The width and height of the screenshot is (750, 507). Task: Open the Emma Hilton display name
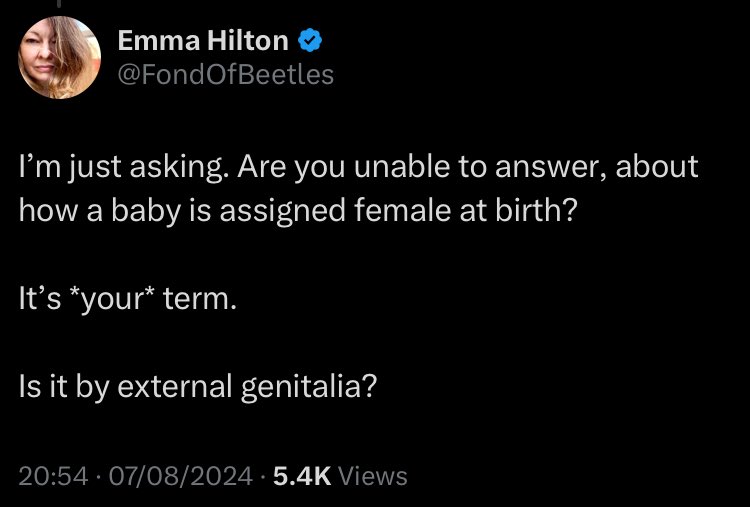point(203,41)
